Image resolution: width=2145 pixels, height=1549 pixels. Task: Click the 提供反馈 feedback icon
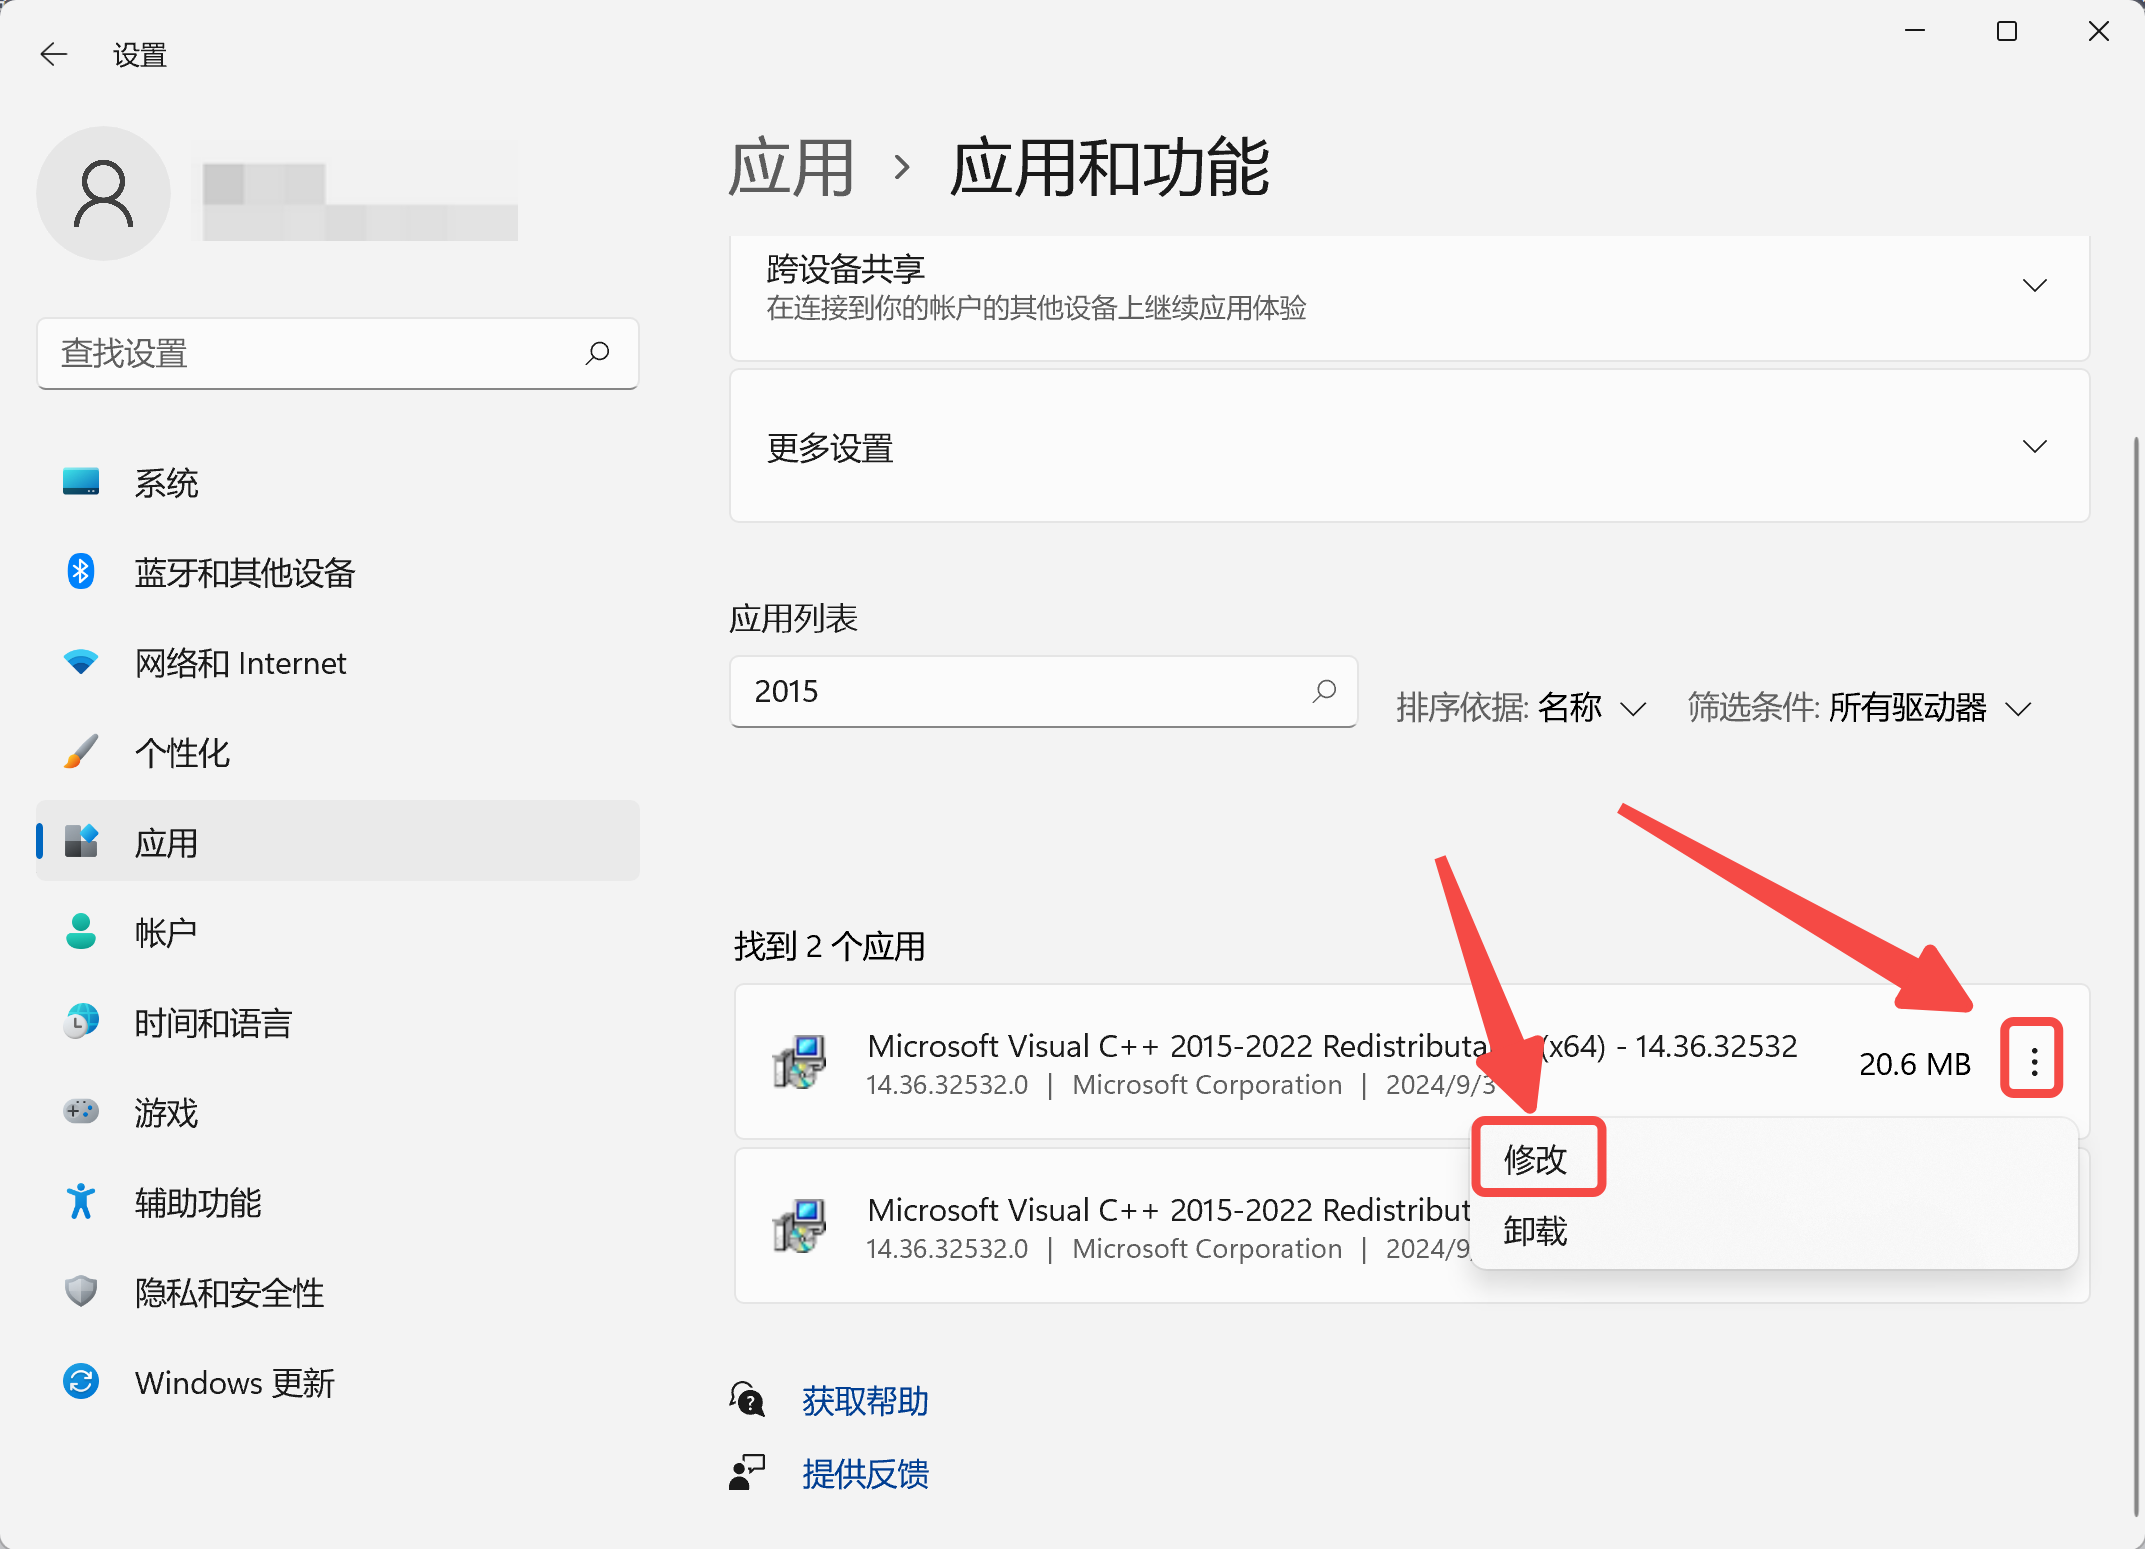pyautogui.click(x=747, y=1472)
